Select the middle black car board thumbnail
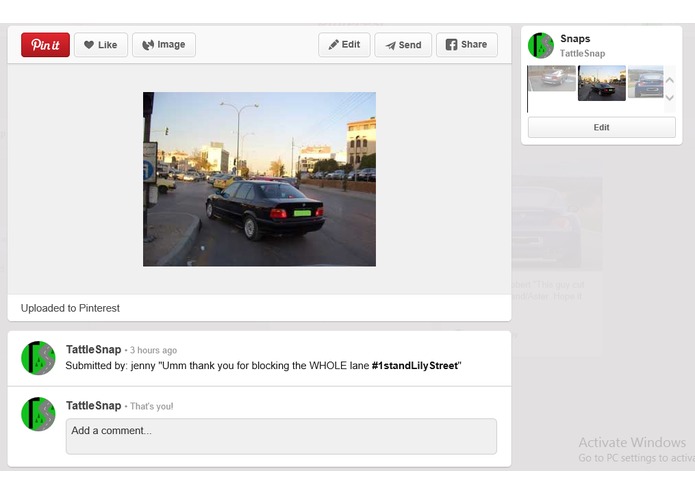Image resolution: width=695 pixels, height=494 pixels. tap(602, 83)
